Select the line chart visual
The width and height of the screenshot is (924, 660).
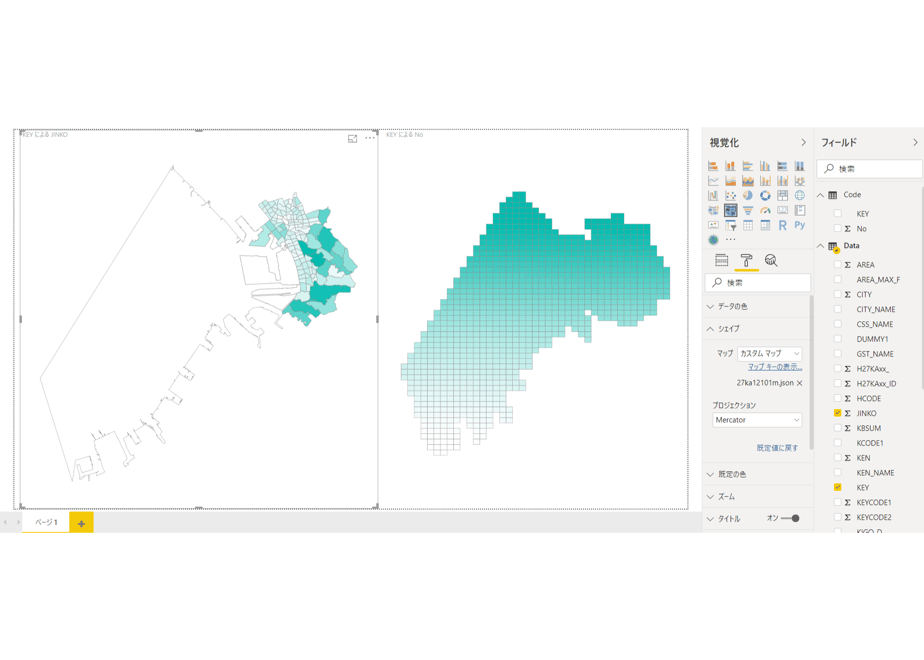713,180
